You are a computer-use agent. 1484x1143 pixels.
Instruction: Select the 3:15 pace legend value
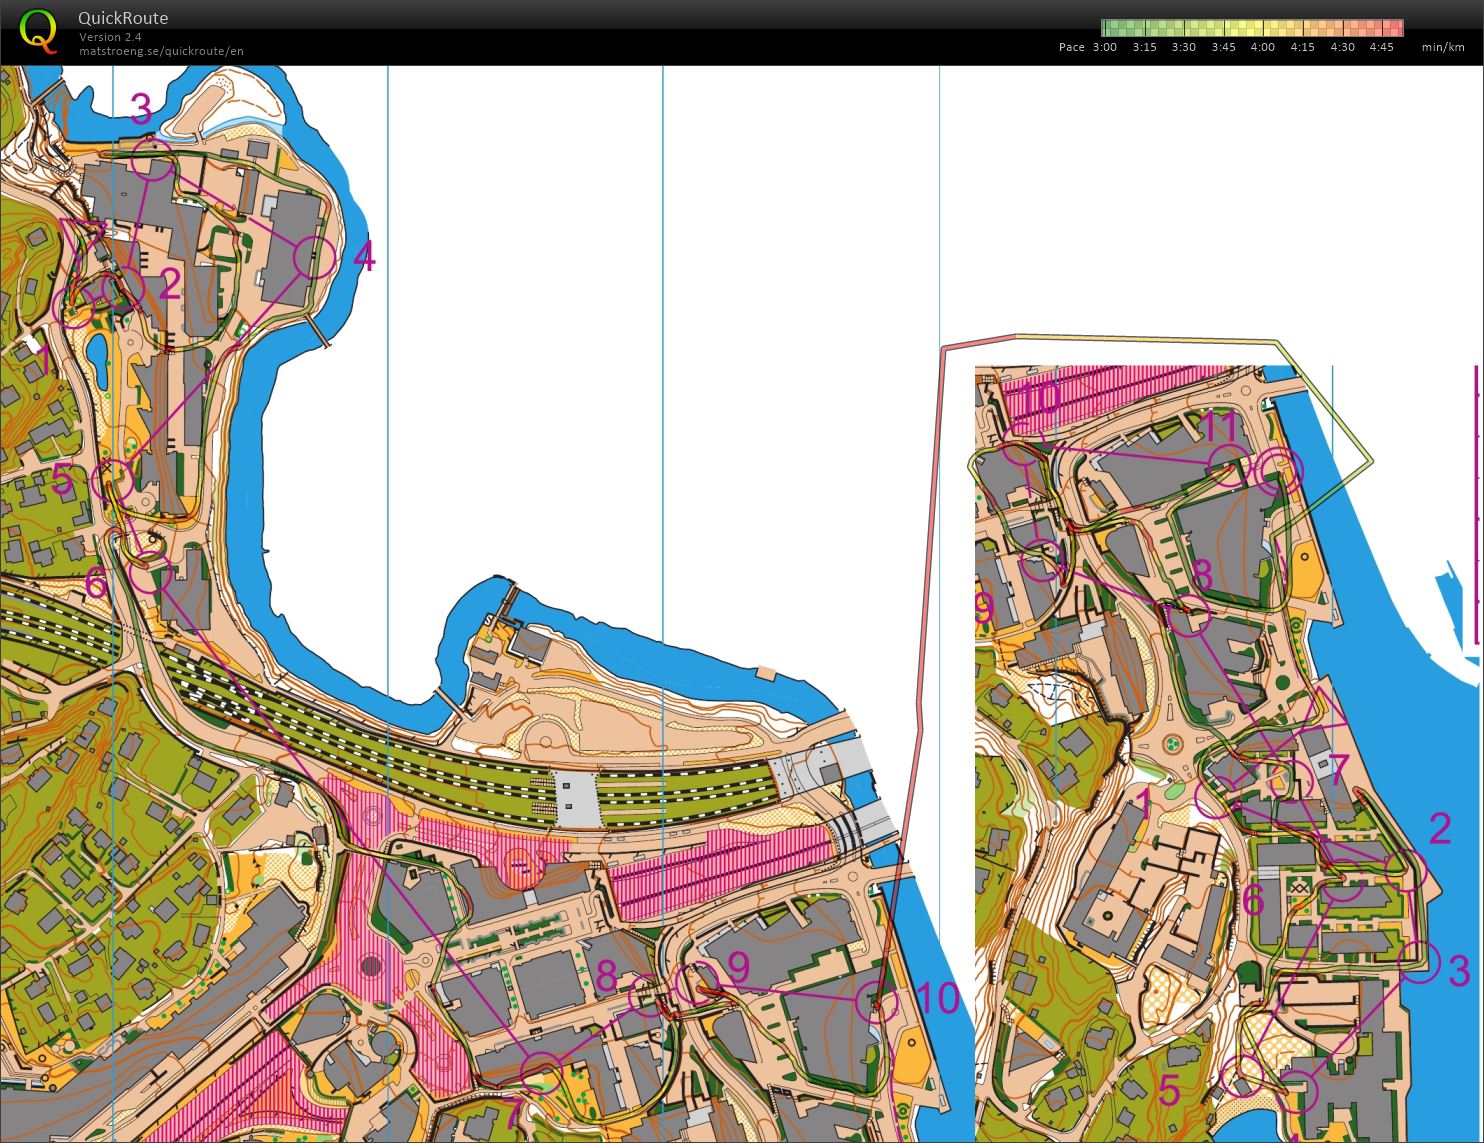[x=1144, y=47]
